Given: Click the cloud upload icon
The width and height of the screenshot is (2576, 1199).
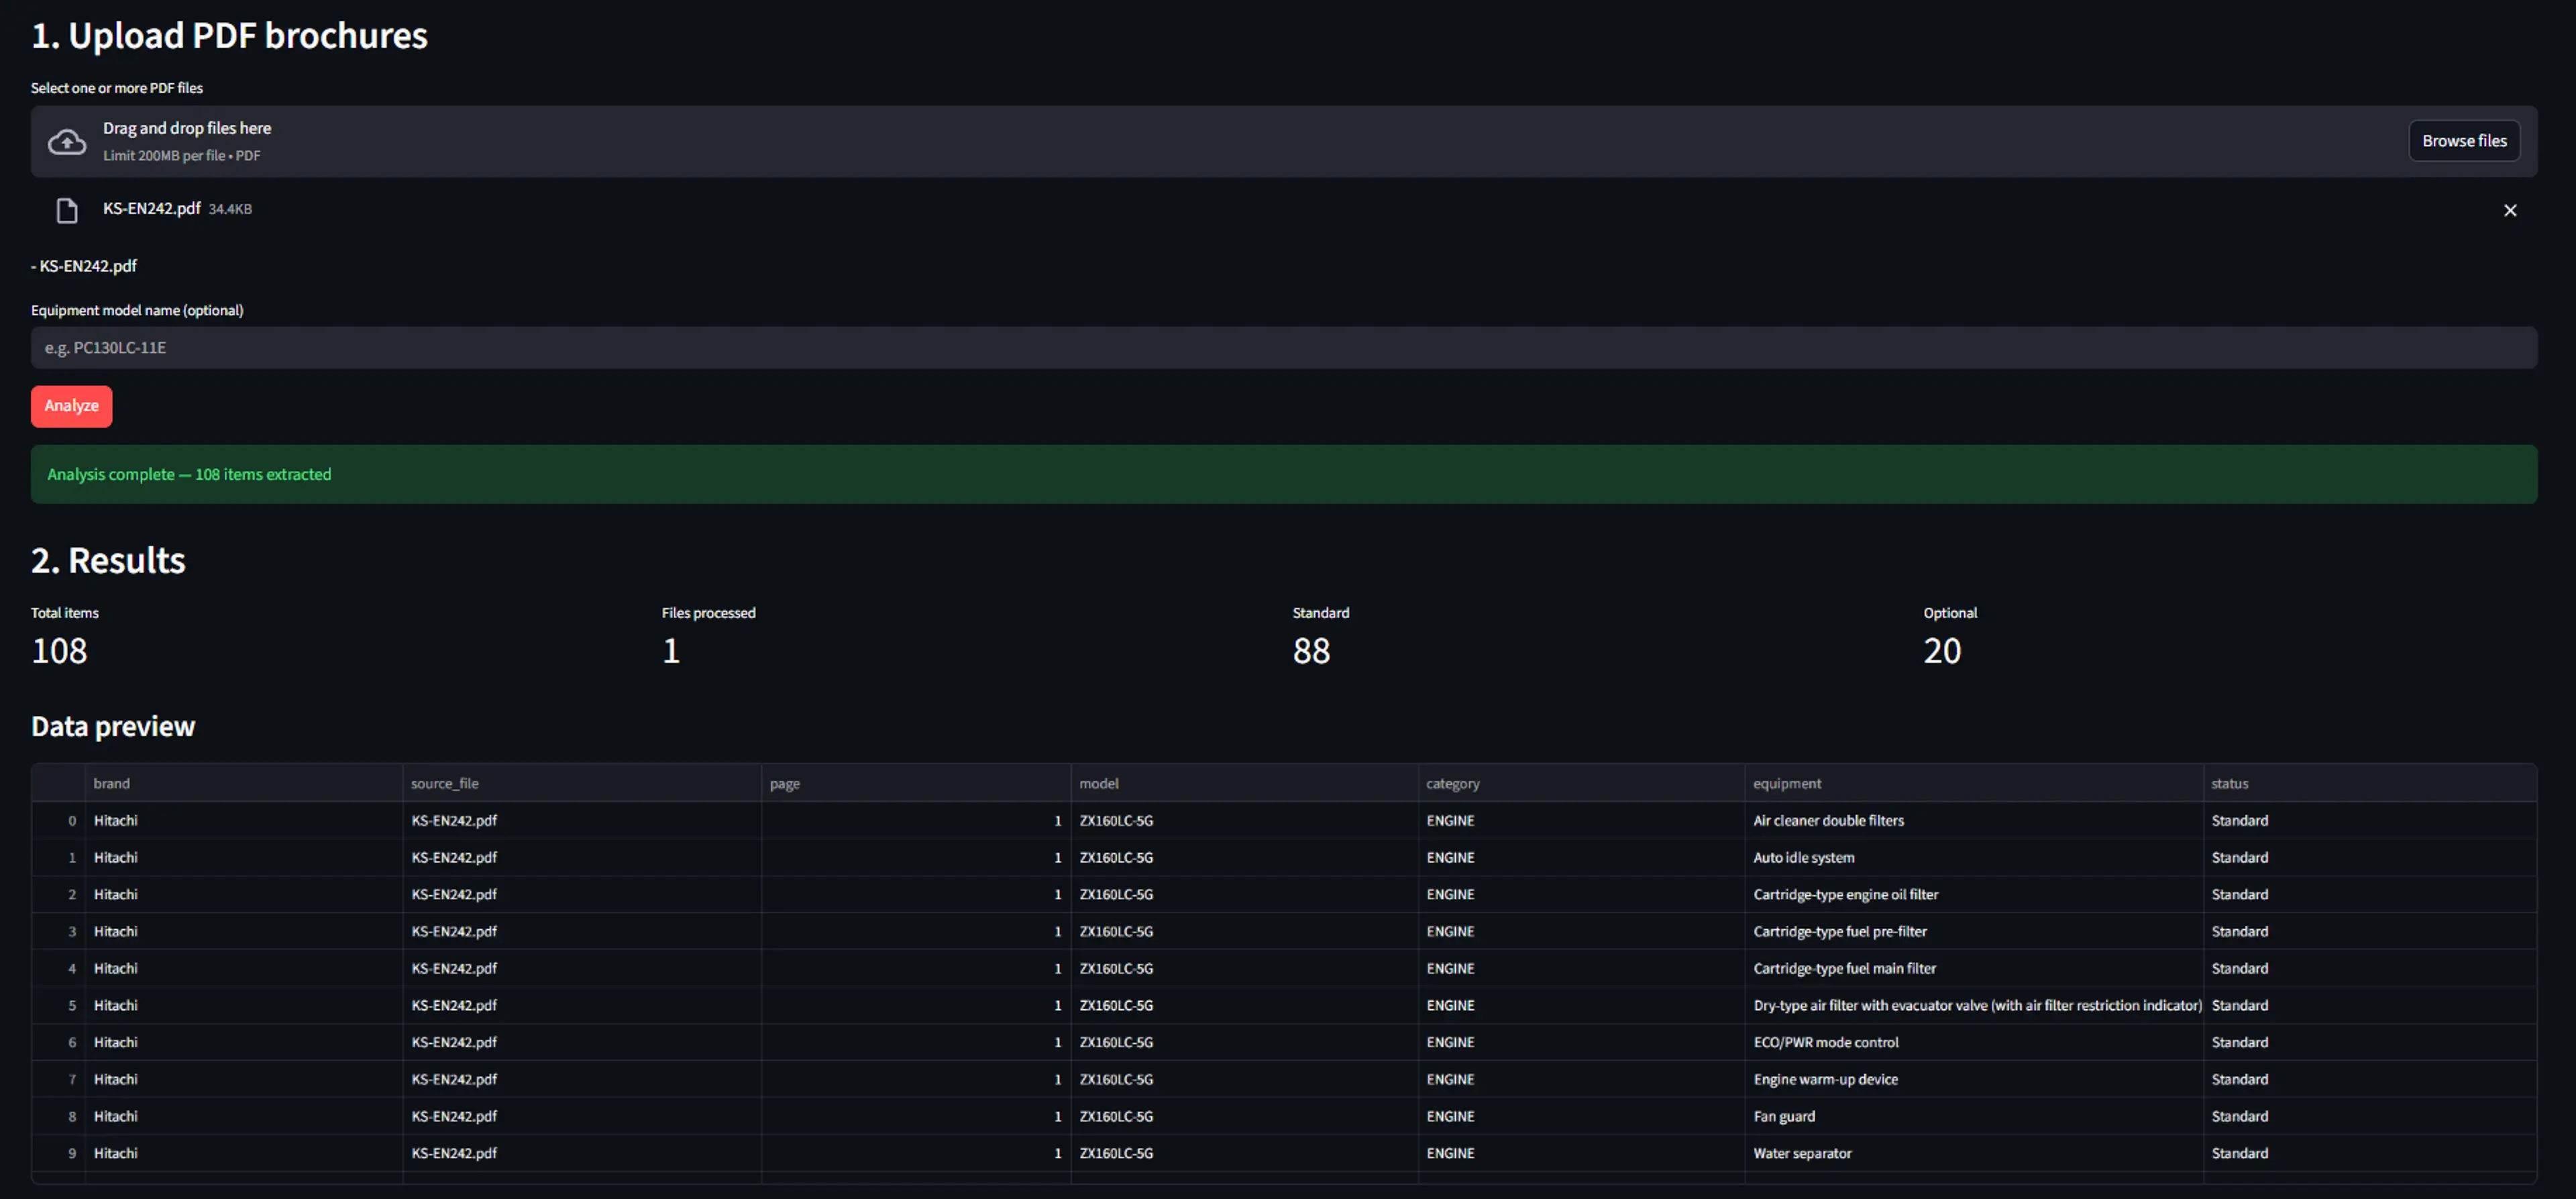Looking at the screenshot, I should (67, 142).
